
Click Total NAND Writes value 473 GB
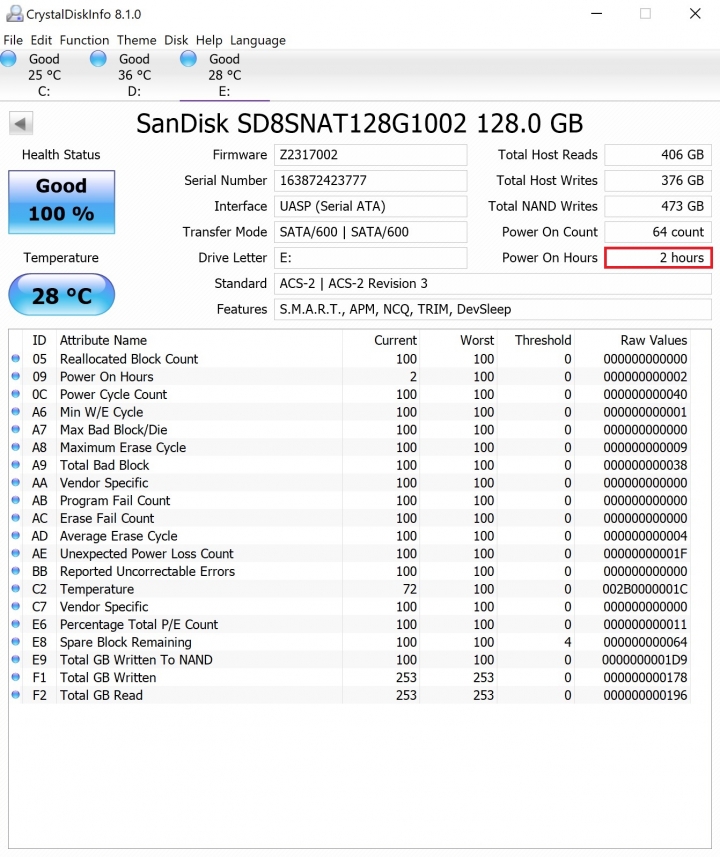pyautogui.click(x=658, y=206)
